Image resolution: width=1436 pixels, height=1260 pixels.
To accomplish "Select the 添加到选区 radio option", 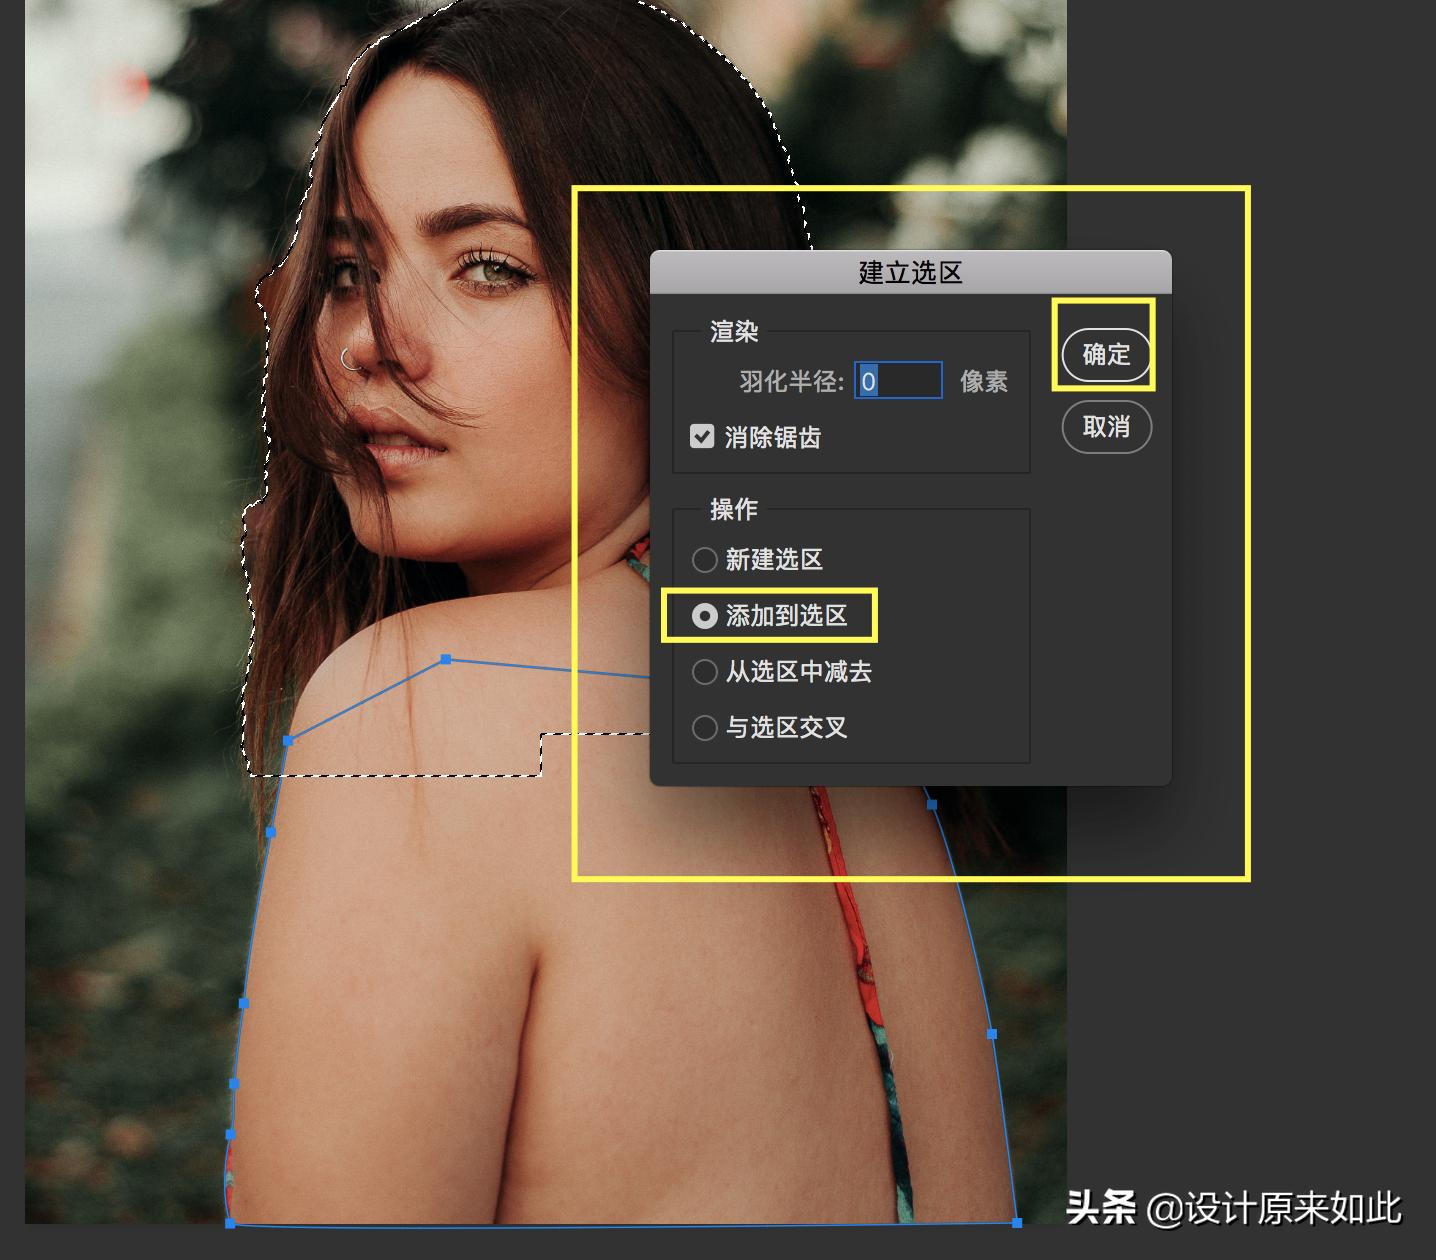I will [x=705, y=615].
